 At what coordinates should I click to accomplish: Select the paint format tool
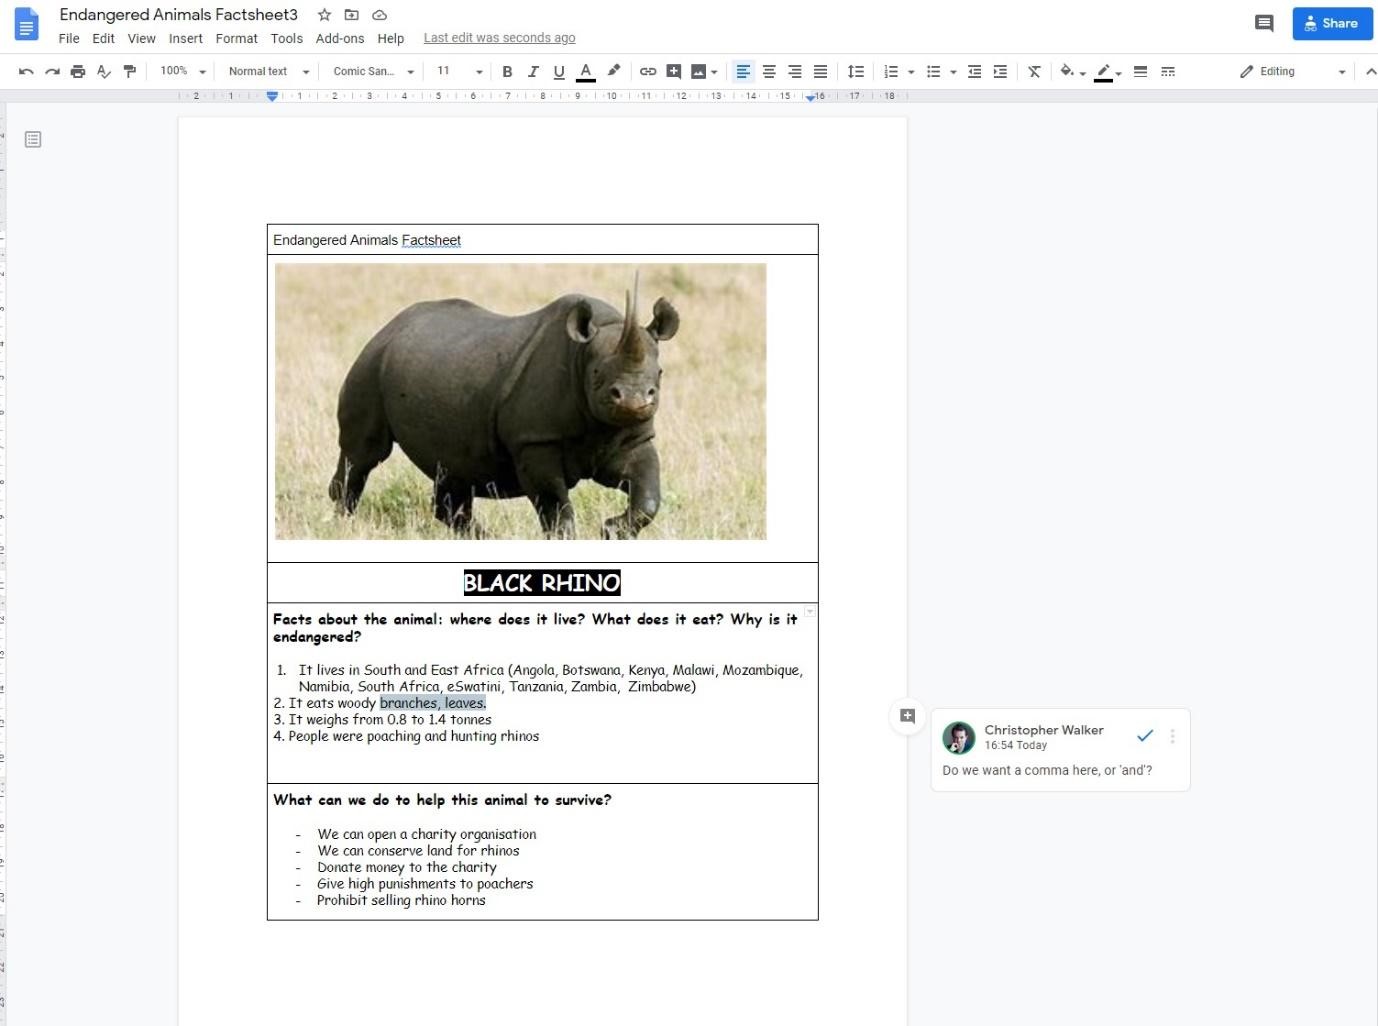point(130,71)
